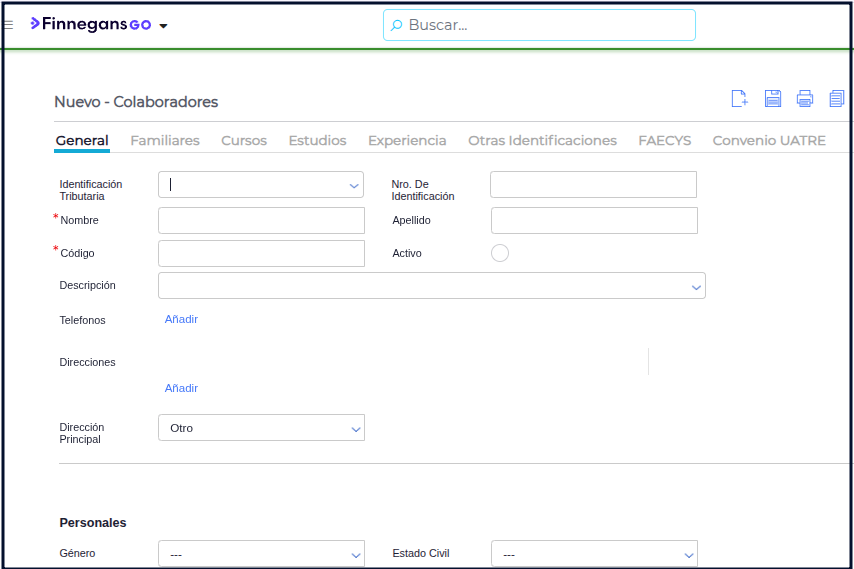This screenshot has width=854, height=569.
Task: Click the printer icon
Action: pyautogui.click(x=804, y=98)
